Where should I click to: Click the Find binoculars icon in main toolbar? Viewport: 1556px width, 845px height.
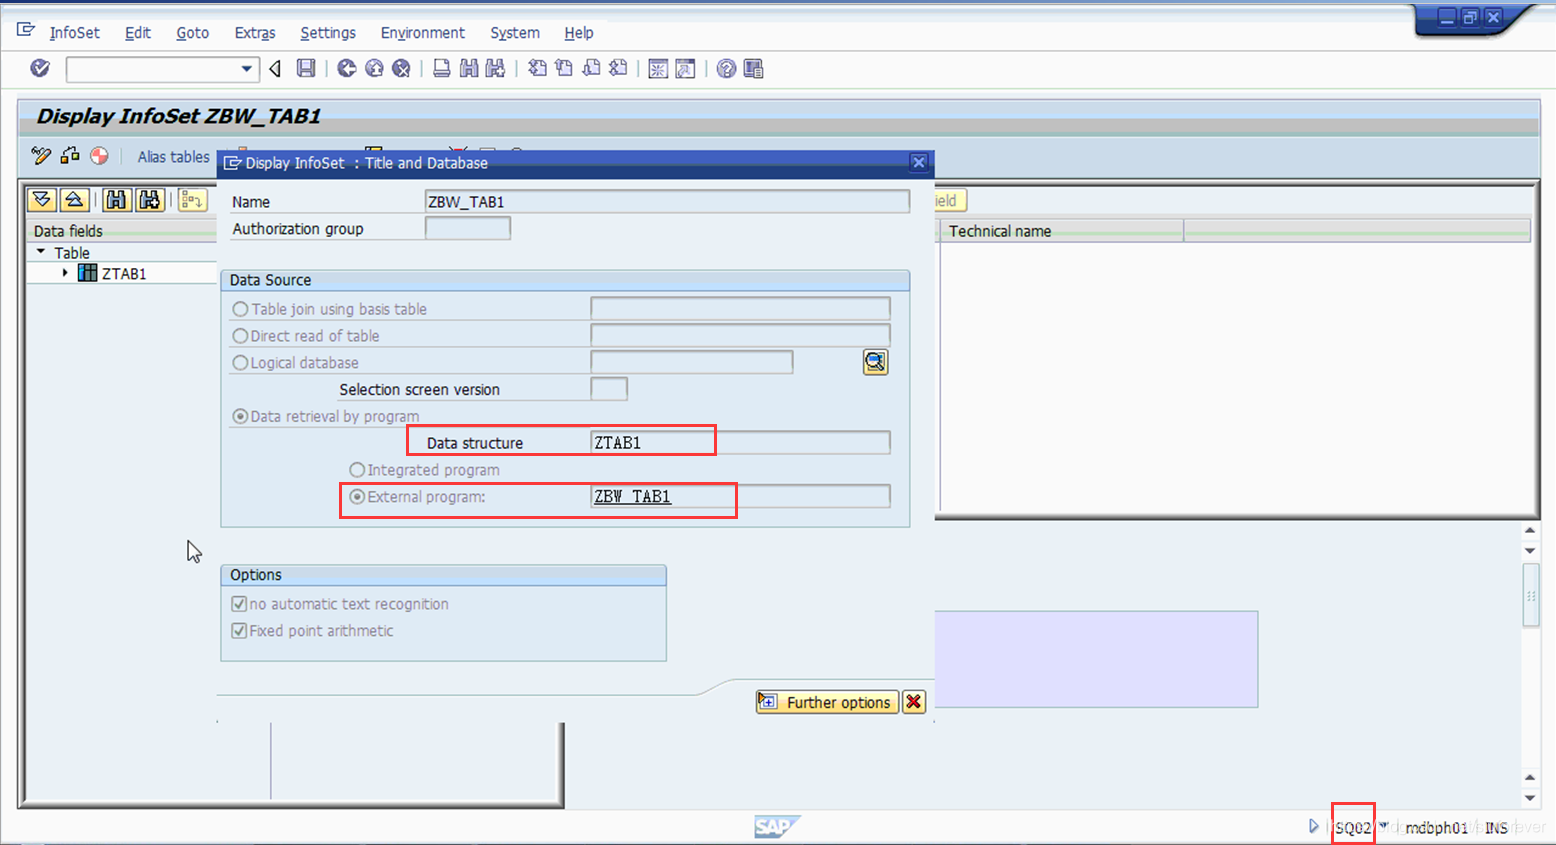[468, 68]
